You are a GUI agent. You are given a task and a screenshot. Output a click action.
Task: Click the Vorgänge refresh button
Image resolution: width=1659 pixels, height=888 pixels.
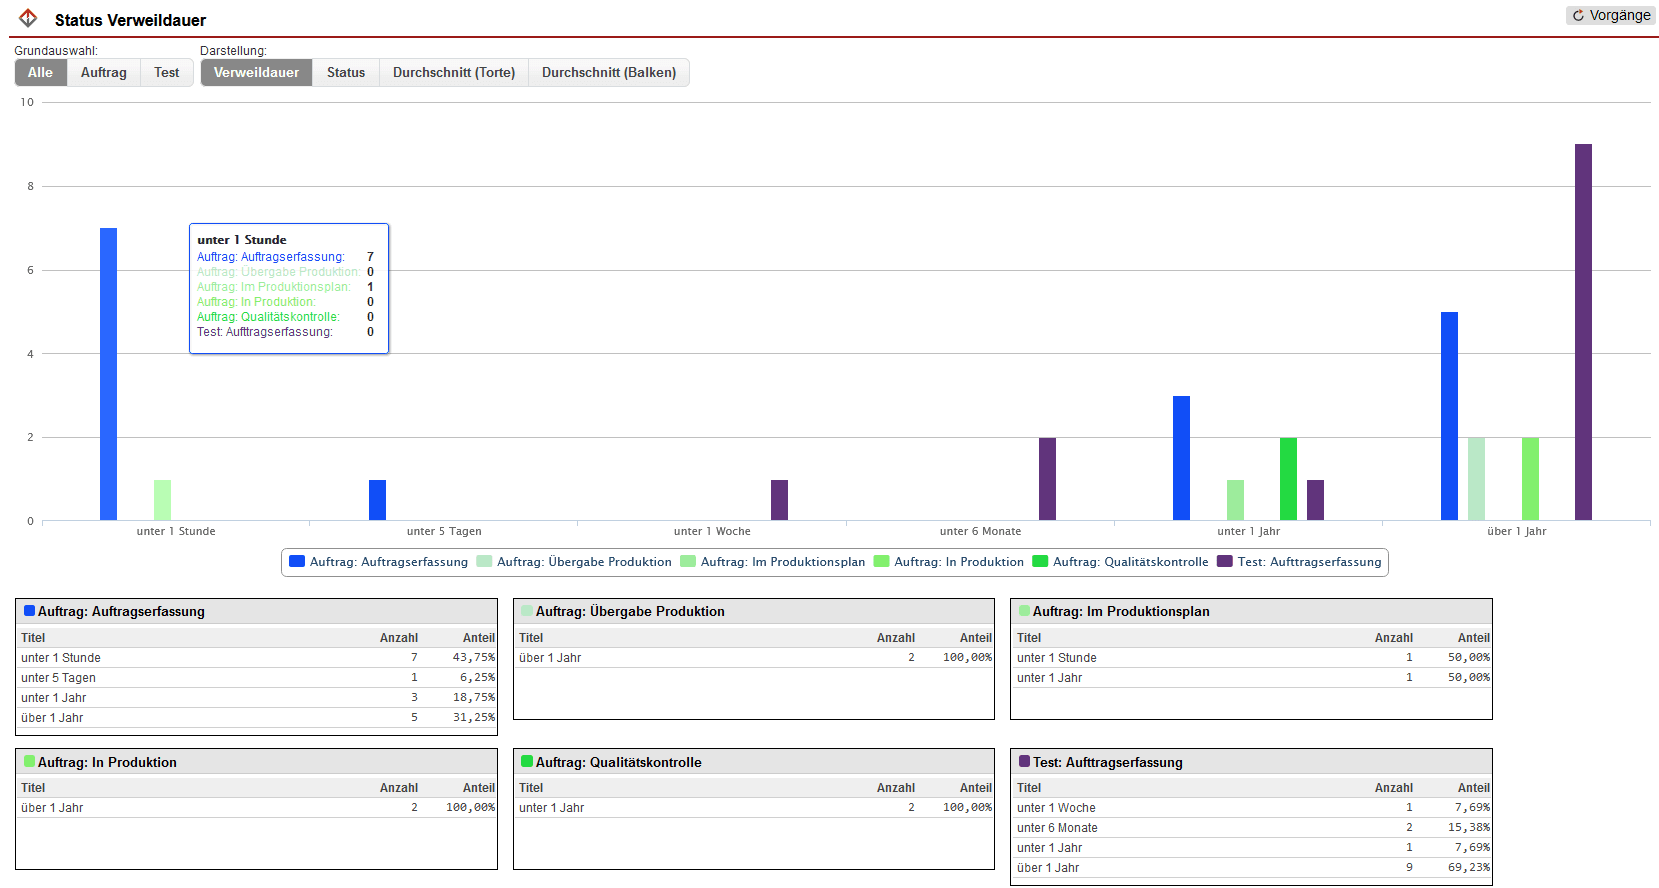[1611, 15]
